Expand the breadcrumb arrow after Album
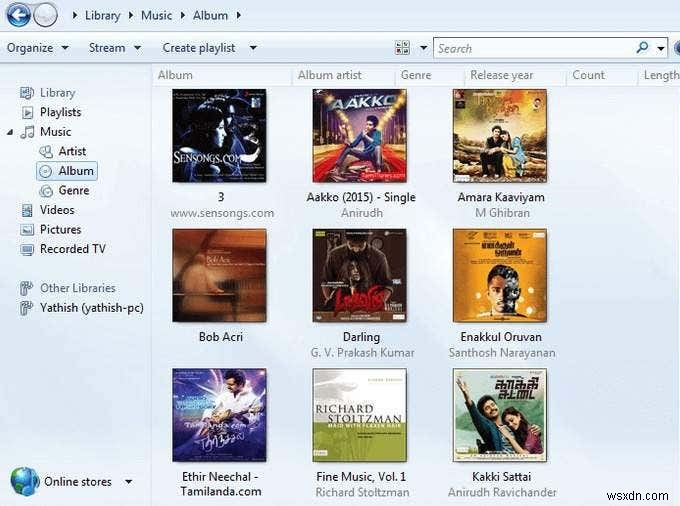This screenshot has height=506, width=680. click(x=239, y=16)
